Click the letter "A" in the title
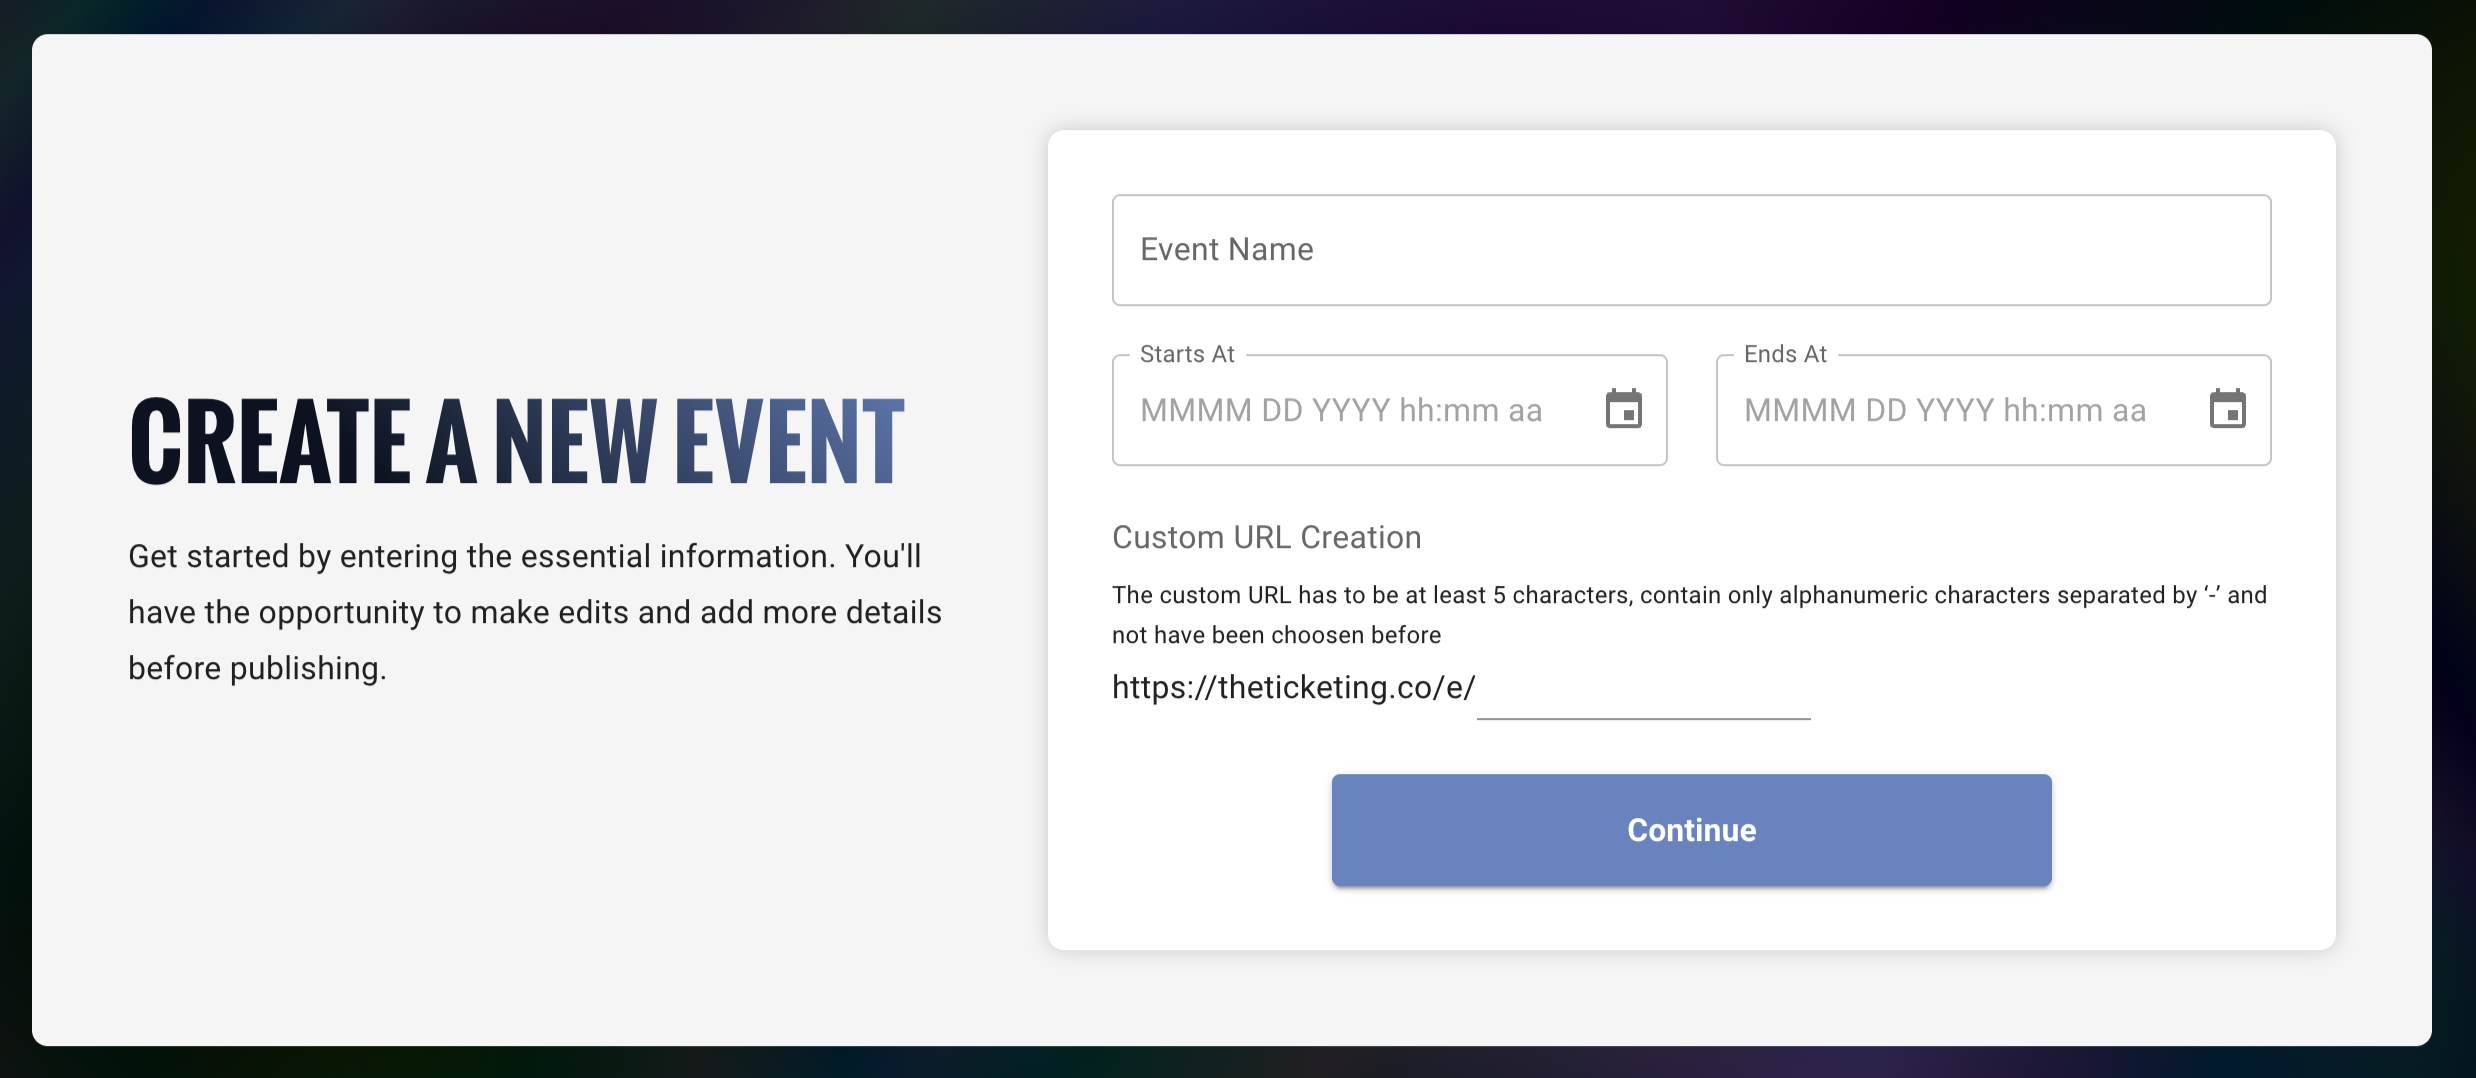This screenshot has width=2476, height=1078. (452, 441)
